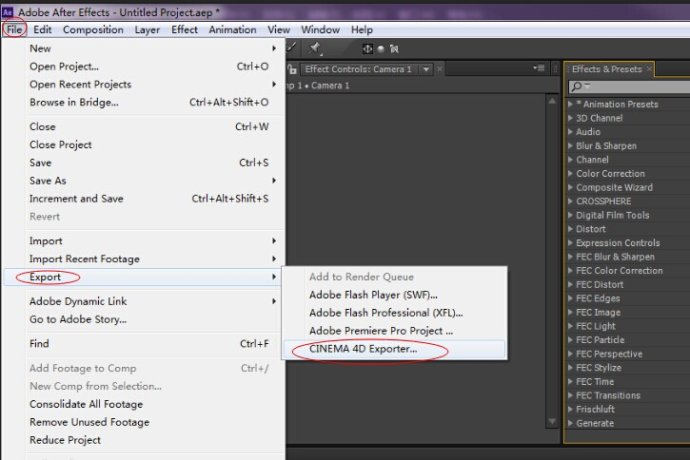Expand the Import submenu
The image size is (690, 460).
[143, 241]
